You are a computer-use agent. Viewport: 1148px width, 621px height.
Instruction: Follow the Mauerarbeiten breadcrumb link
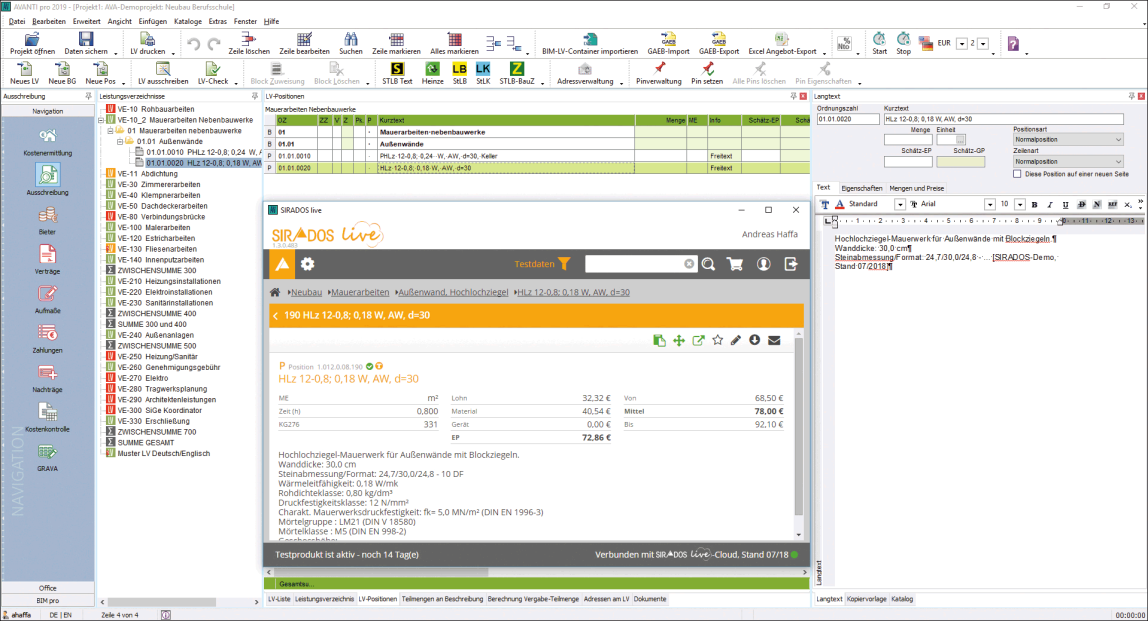[x=359, y=292]
